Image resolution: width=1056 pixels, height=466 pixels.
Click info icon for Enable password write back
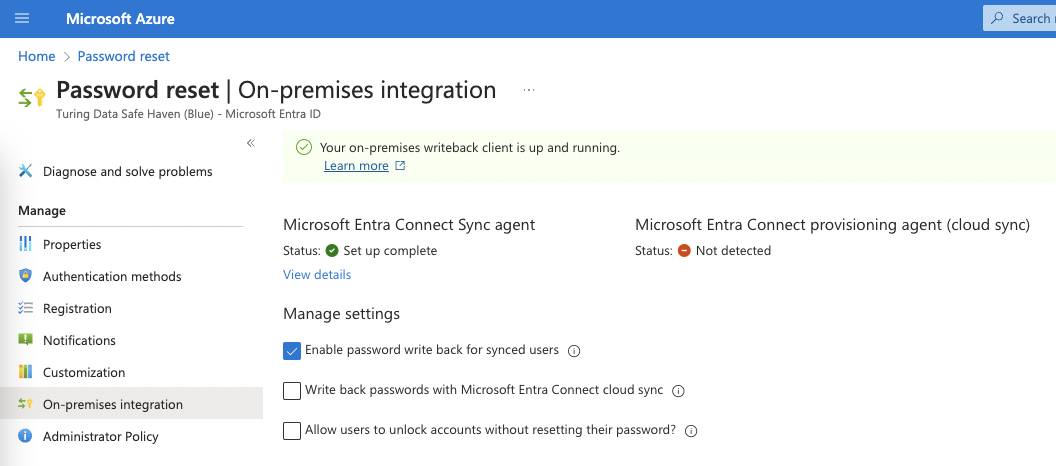pos(574,351)
